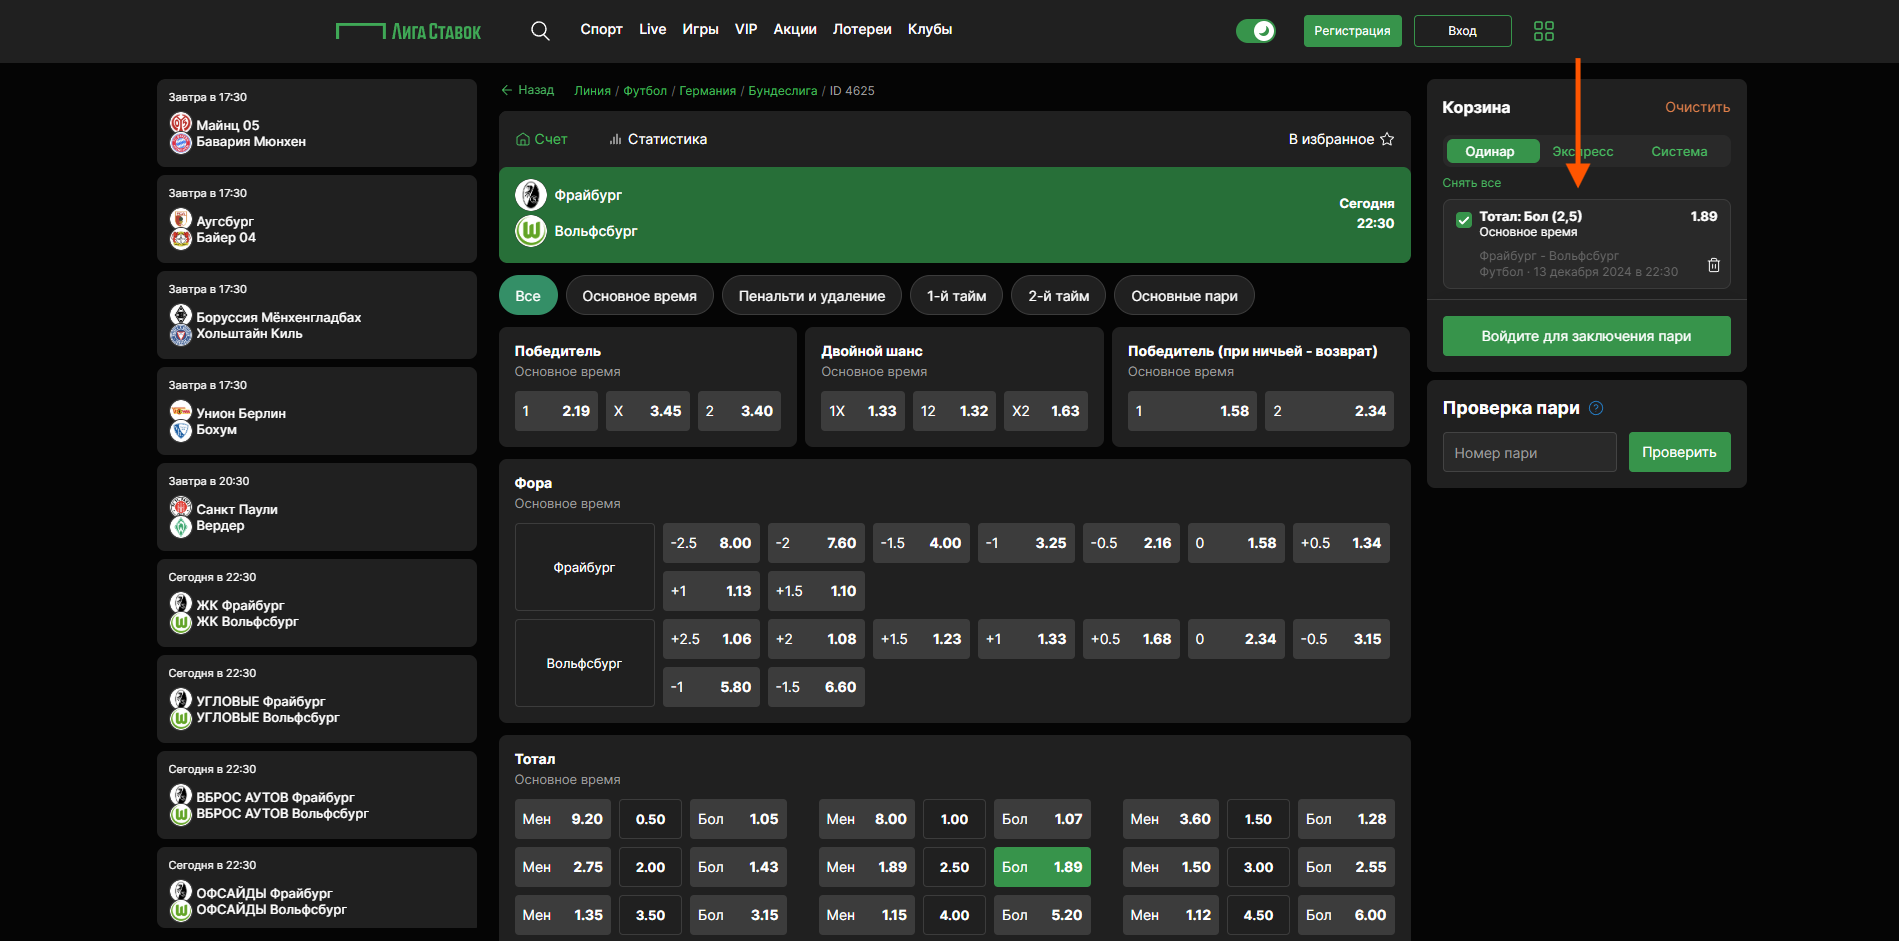Image resolution: width=1899 pixels, height=941 pixels.
Task: Click the search magnifier icon
Action: [x=540, y=31]
